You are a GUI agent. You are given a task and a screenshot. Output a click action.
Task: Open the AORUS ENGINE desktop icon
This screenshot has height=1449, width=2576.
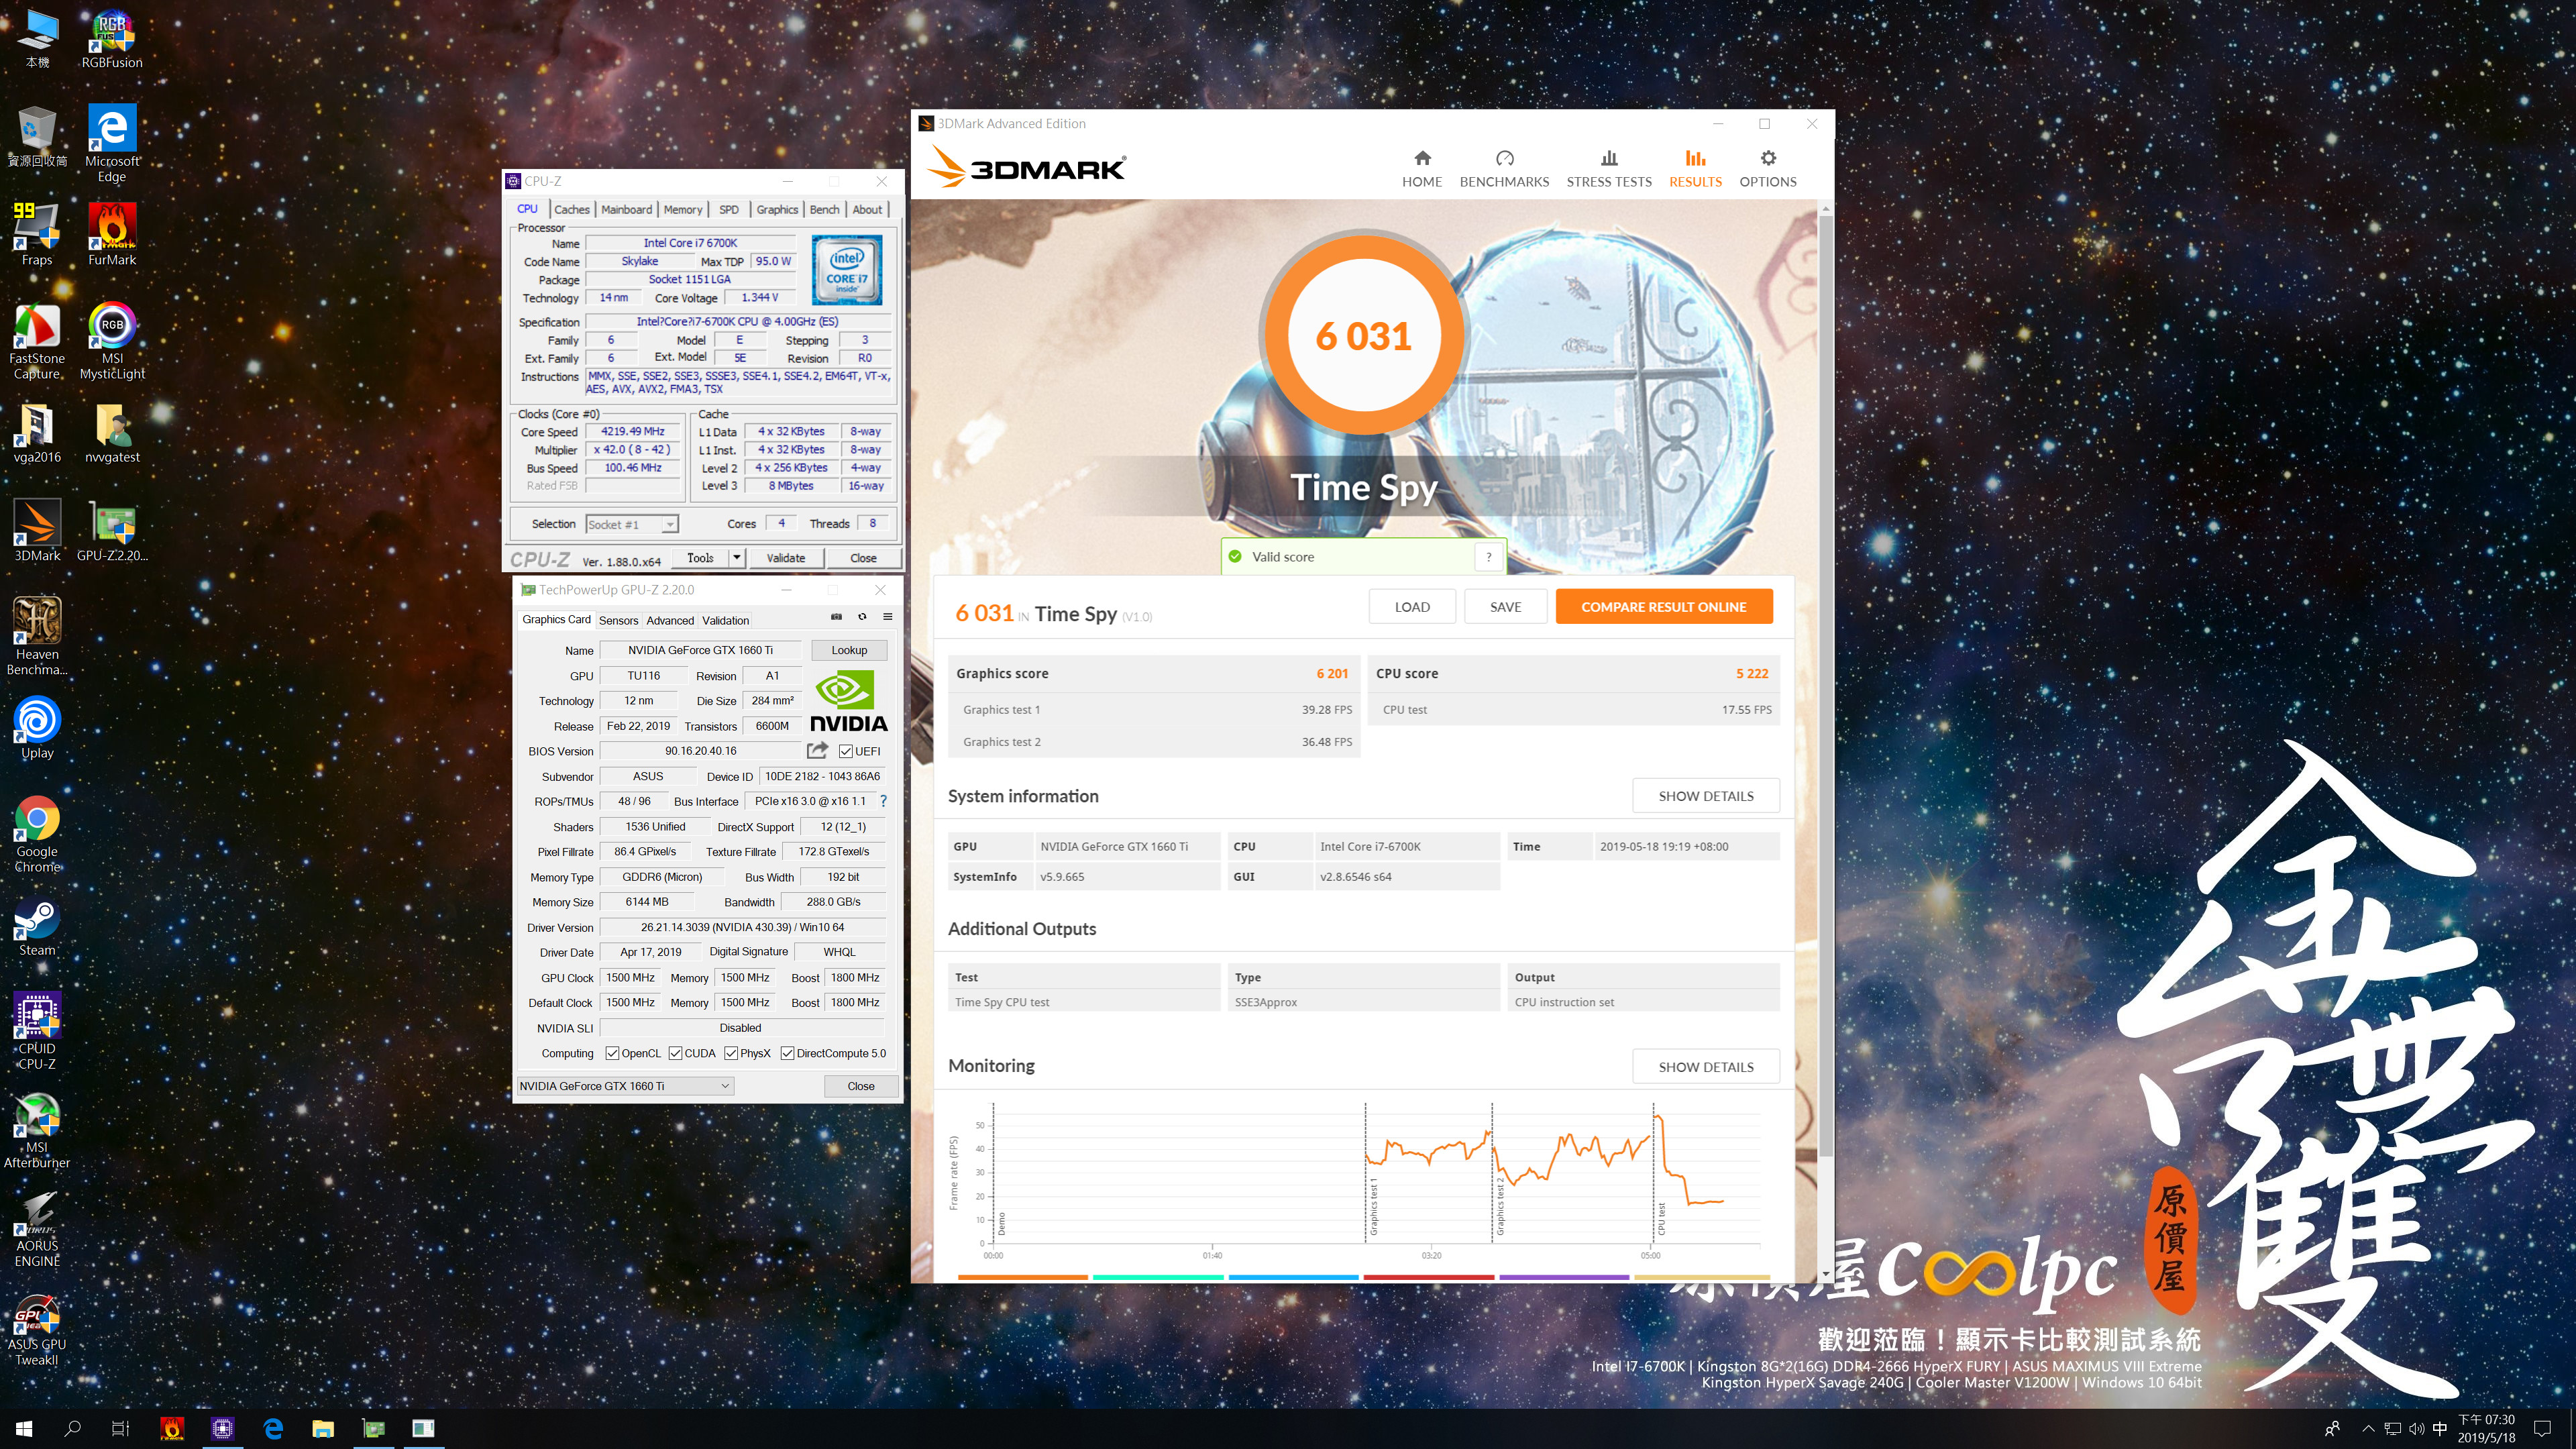click(x=37, y=1229)
